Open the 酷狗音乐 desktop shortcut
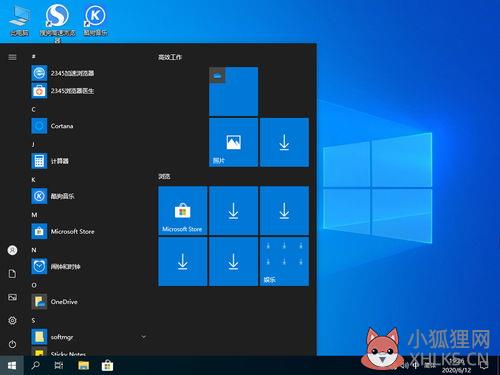This screenshot has height=375, width=500. 95,21
